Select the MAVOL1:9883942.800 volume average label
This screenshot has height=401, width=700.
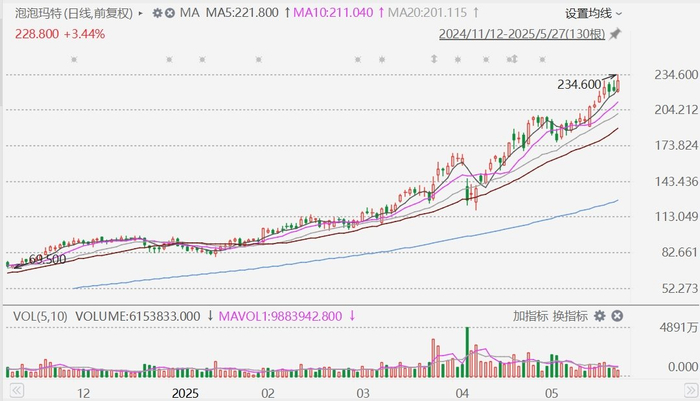[x=280, y=317]
